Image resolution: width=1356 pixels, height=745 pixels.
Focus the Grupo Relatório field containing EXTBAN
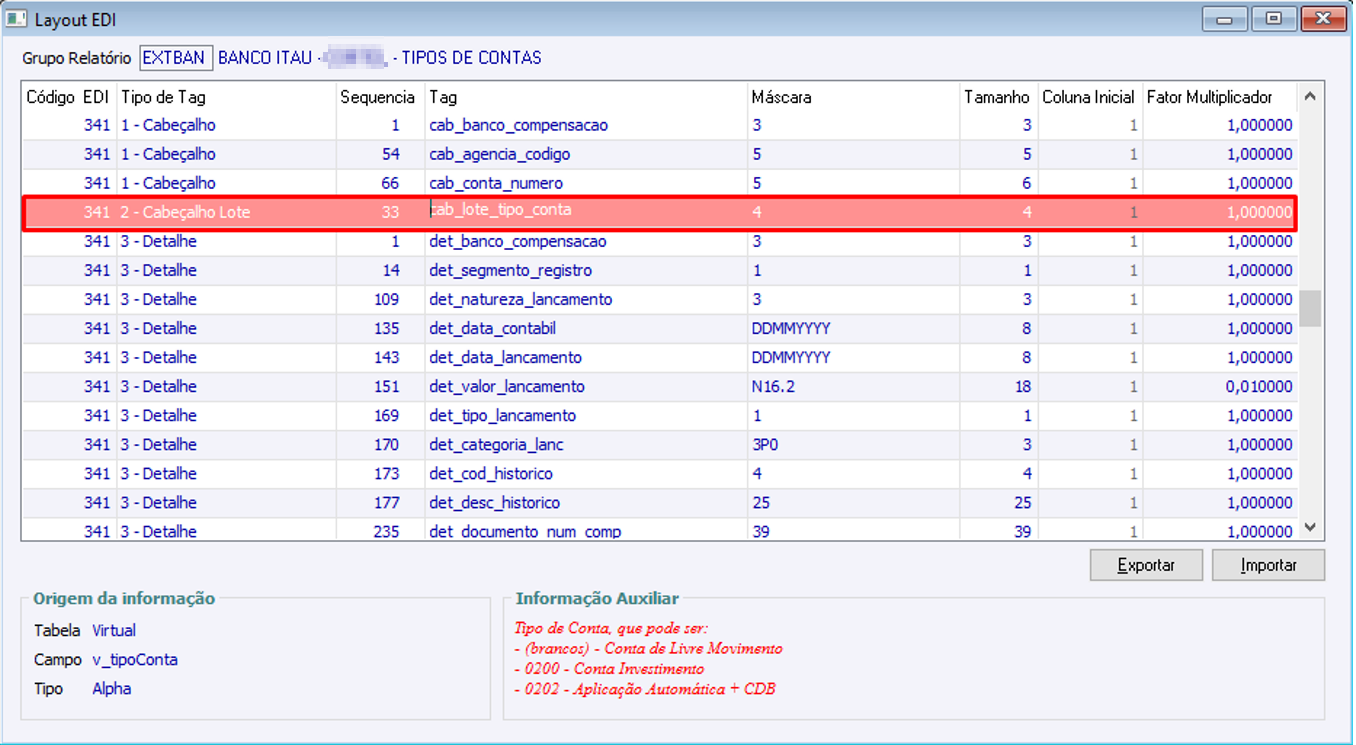pyautogui.click(x=176, y=58)
